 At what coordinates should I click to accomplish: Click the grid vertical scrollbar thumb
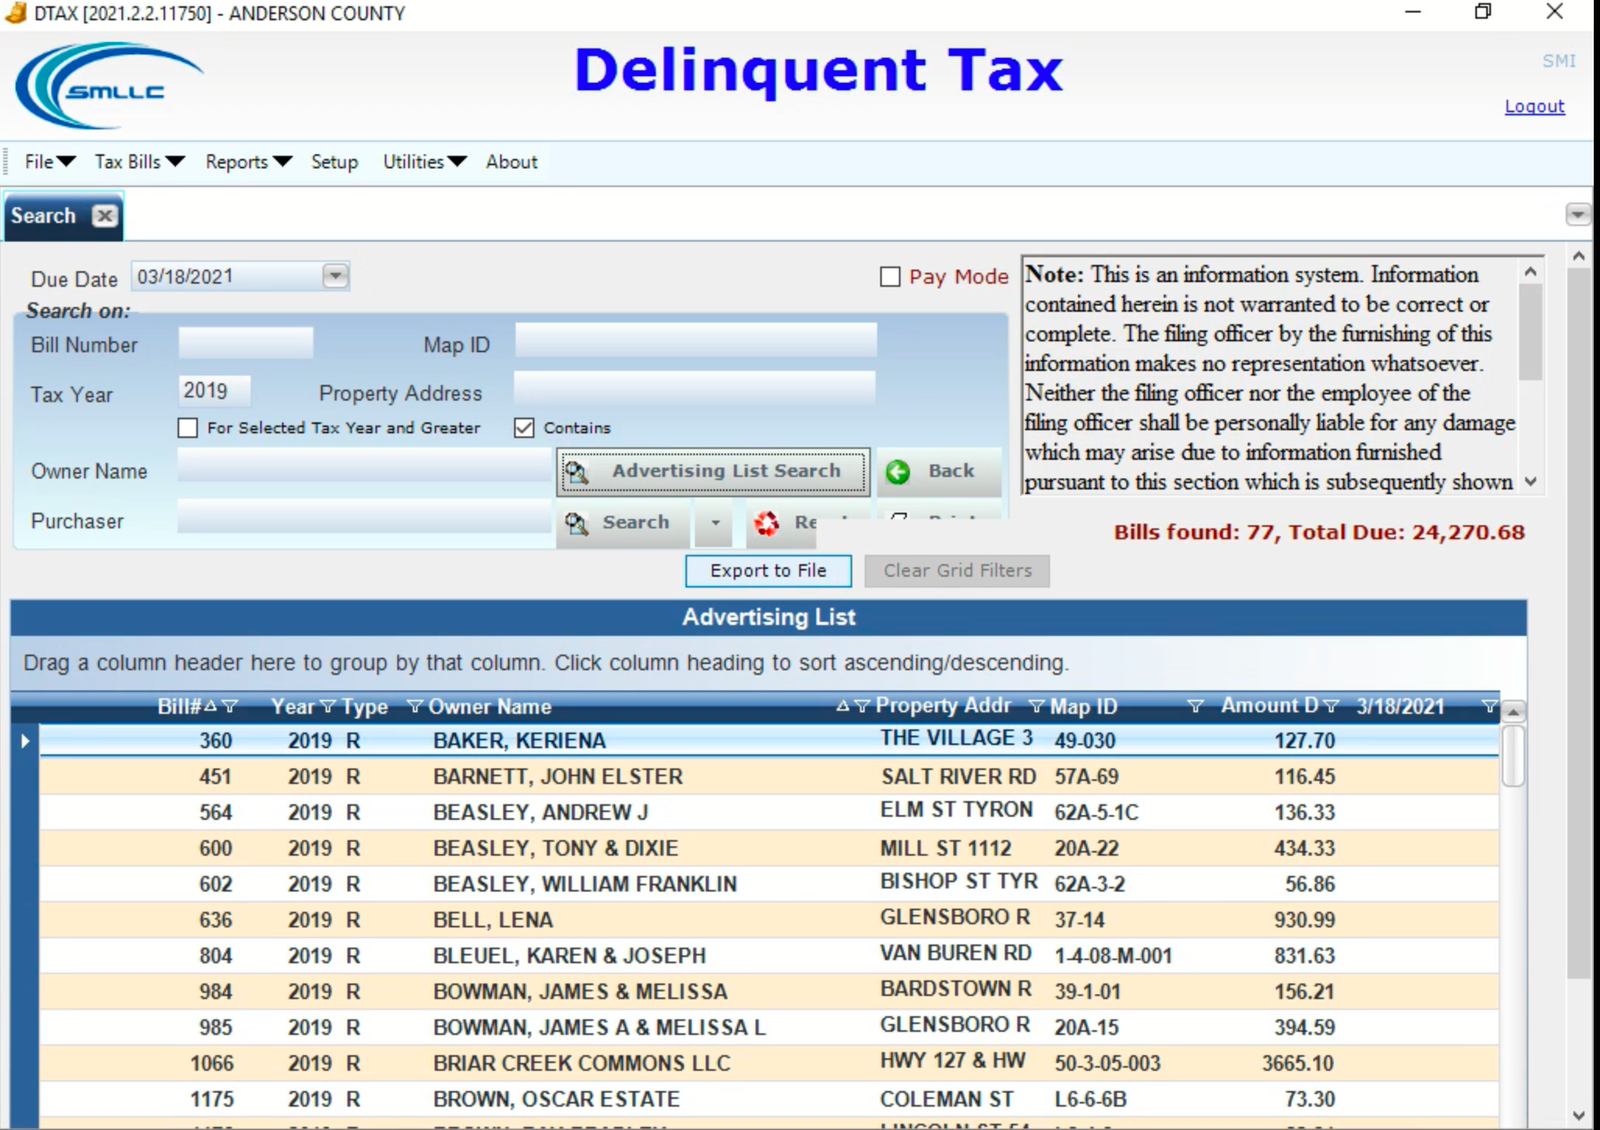[1513, 755]
